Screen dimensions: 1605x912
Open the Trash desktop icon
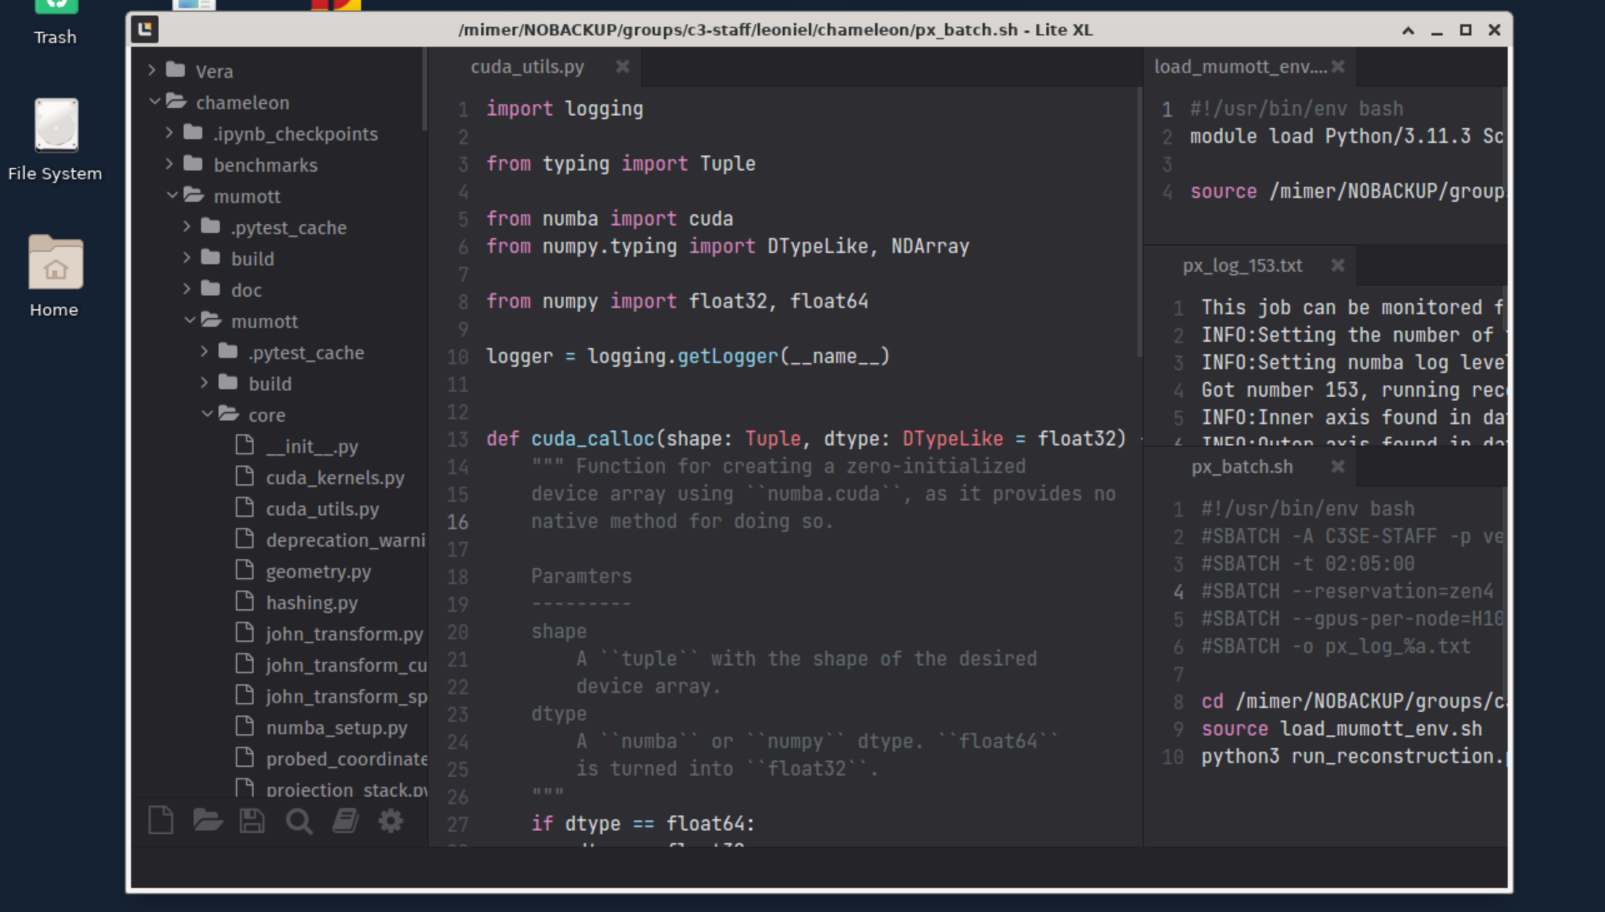click(x=55, y=23)
